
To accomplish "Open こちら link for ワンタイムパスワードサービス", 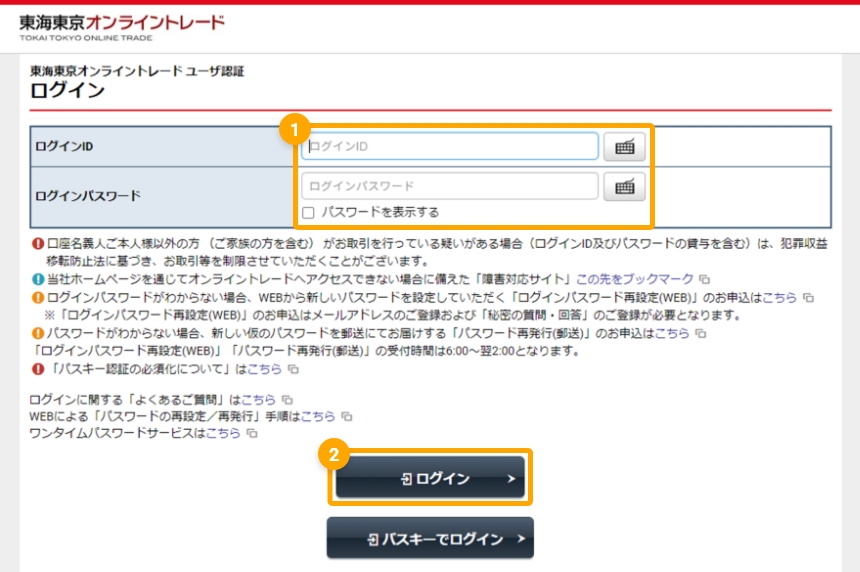I will tap(223, 433).
